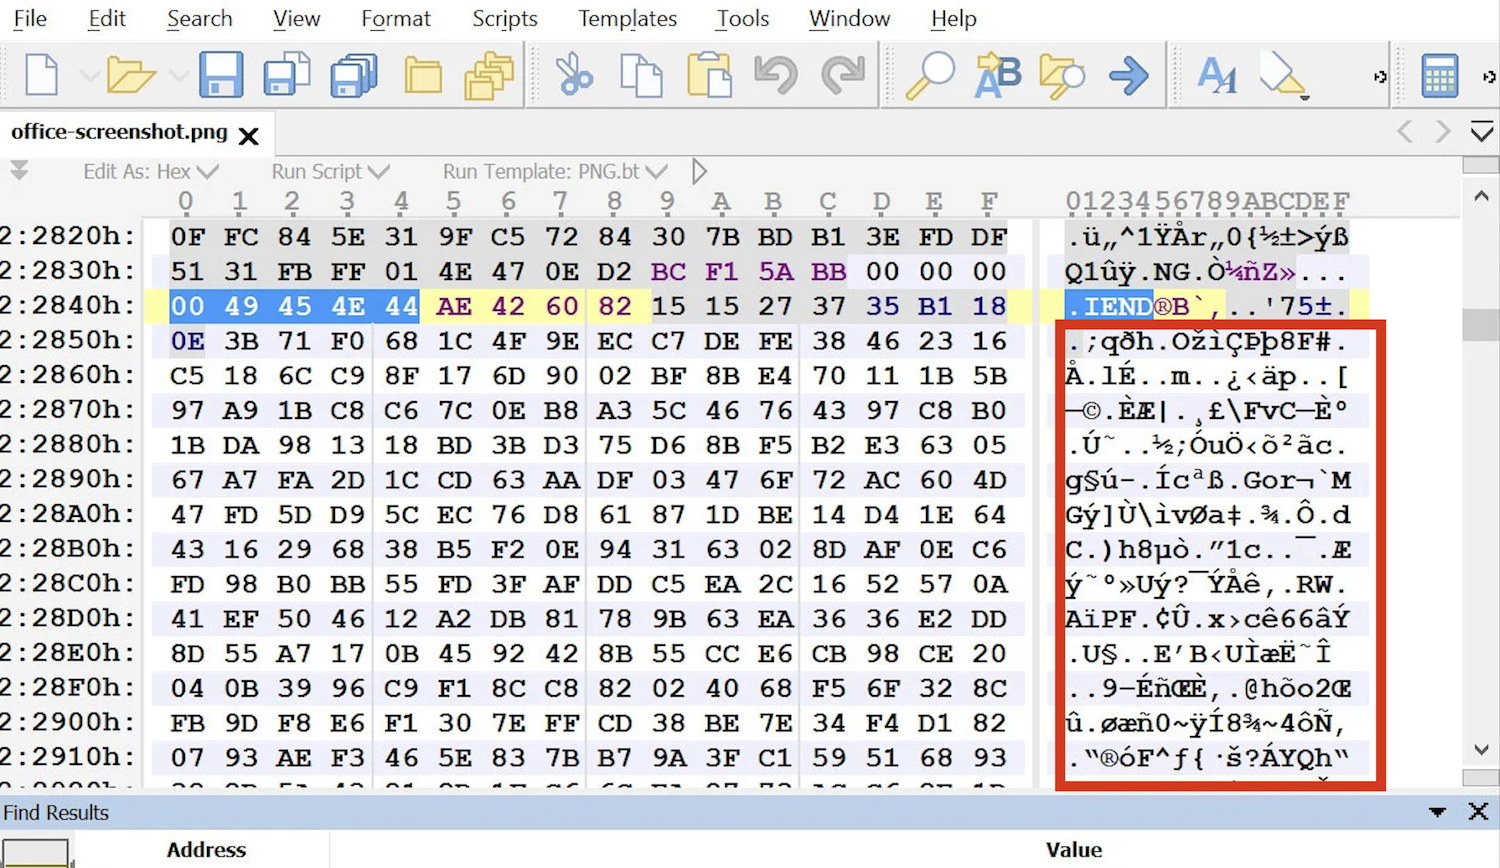Viewport: 1500px width, 868px height.
Task: Open the View menu
Action: pos(297,18)
